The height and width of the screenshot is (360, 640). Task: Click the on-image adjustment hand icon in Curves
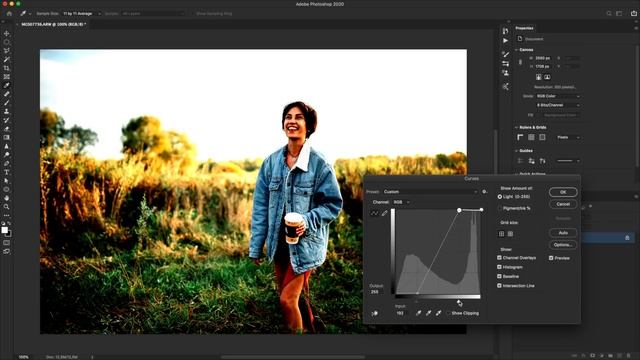374,313
